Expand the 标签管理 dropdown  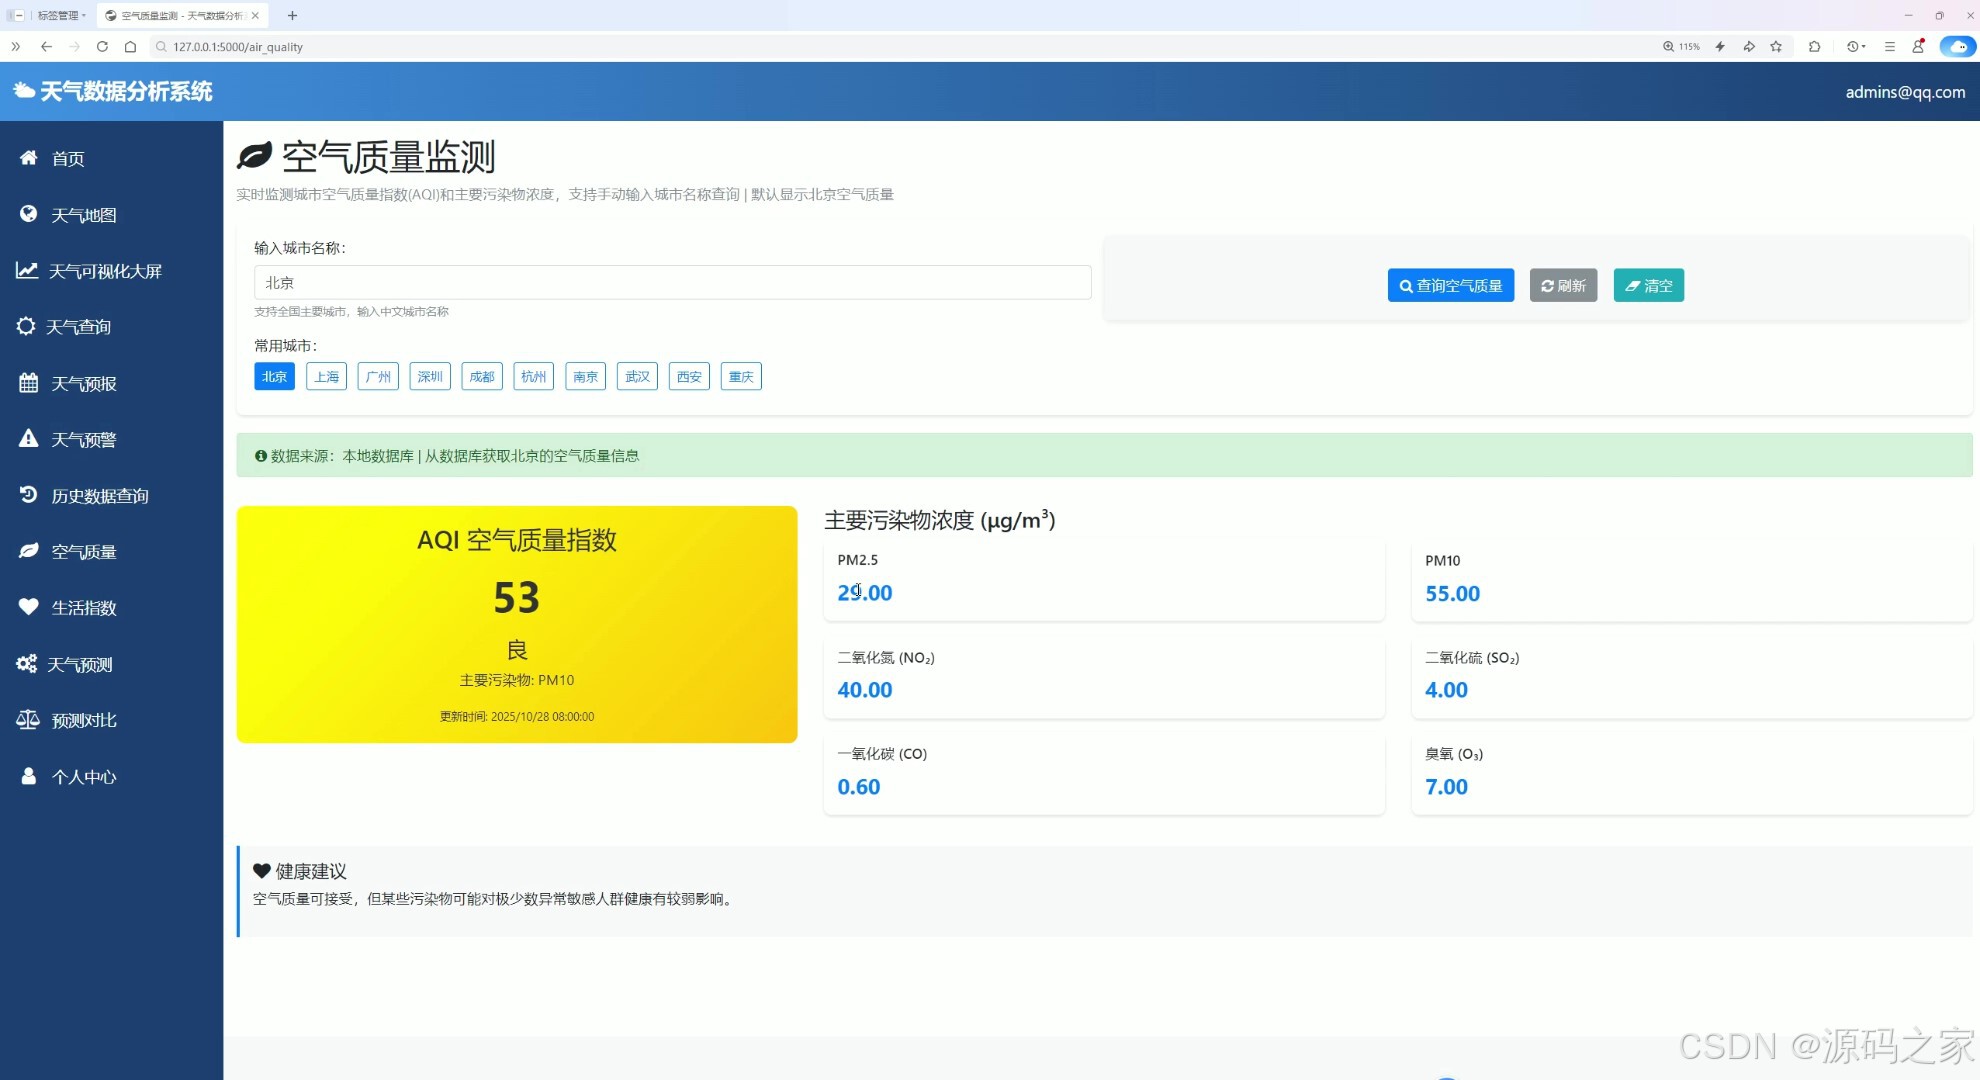(60, 15)
